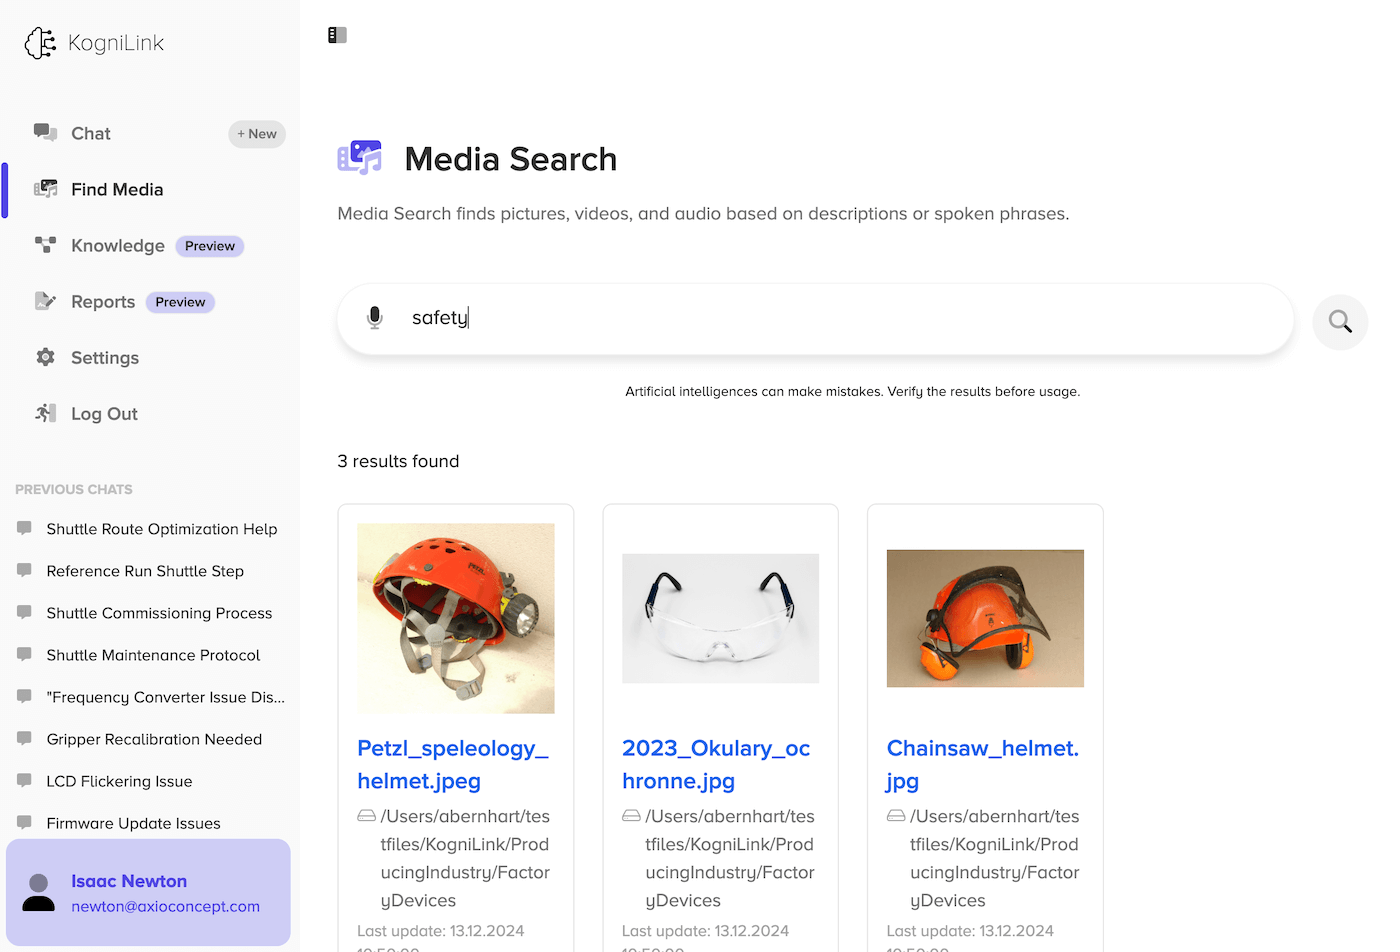The width and height of the screenshot is (1400, 952).
Task: Open Shuttle Commissioning Process chat
Action: 159,613
